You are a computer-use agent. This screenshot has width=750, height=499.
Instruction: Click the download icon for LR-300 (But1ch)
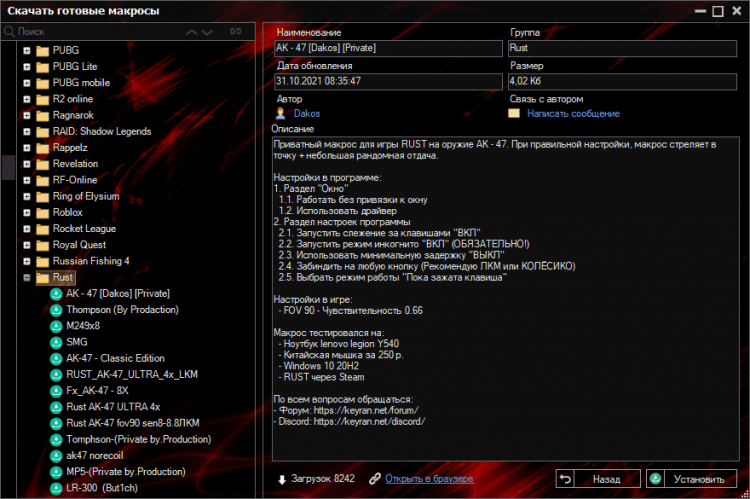coord(56,488)
